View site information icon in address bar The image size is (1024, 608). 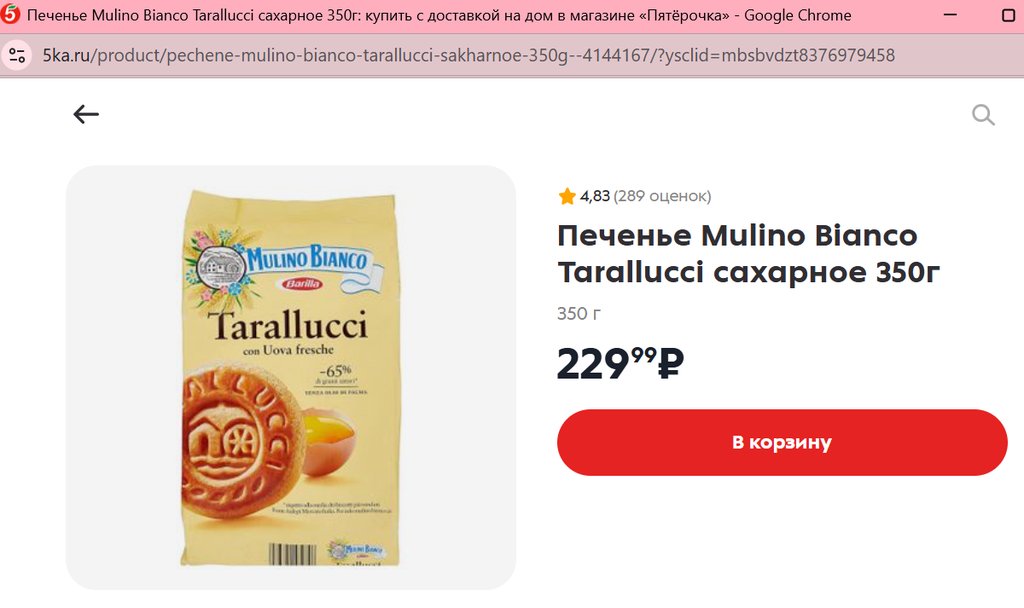(x=17, y=55)
